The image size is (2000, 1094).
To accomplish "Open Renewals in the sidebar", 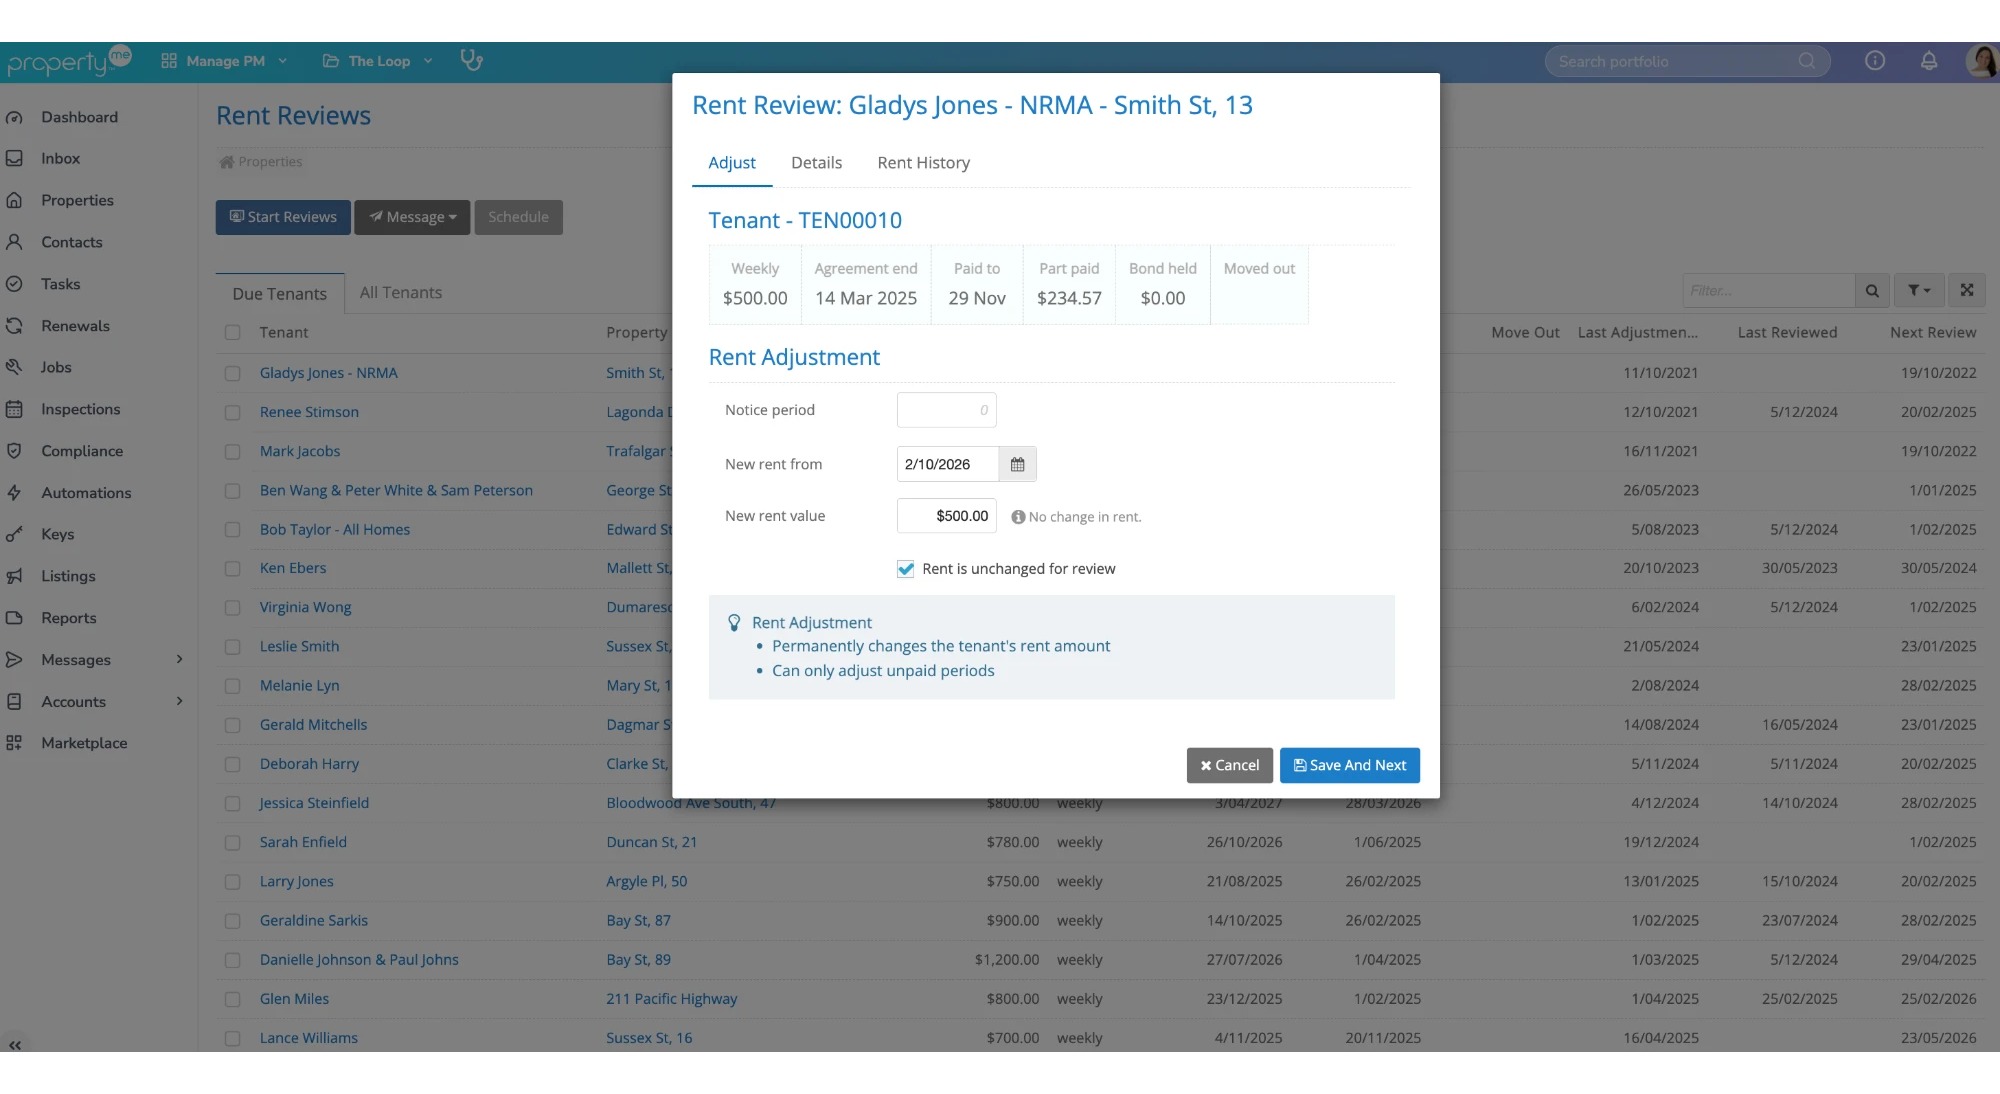I will (75, 326).
